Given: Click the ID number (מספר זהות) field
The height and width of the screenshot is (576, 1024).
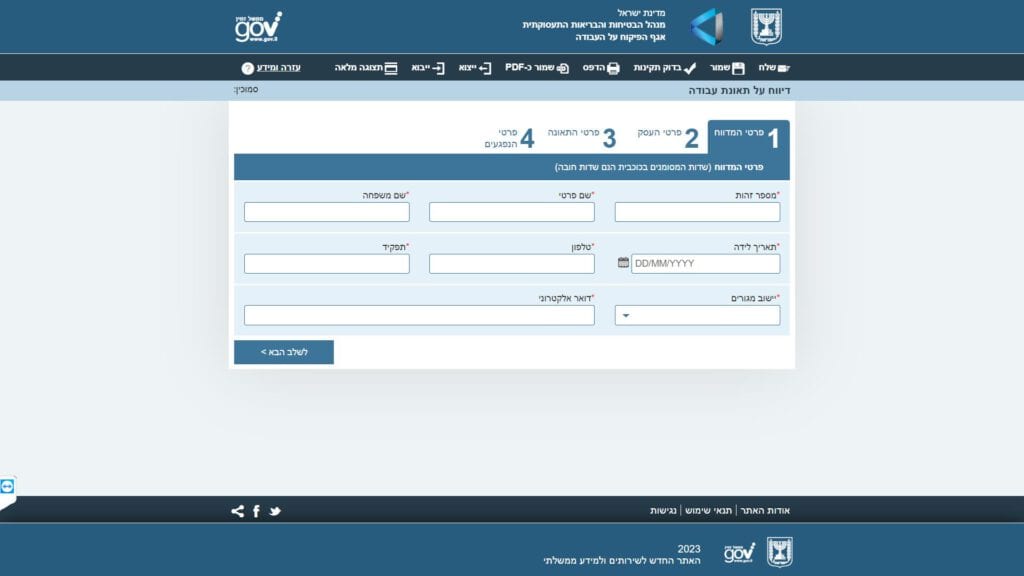Looking at the screenshot, I should pyautogui.click(x=697, y=212).
